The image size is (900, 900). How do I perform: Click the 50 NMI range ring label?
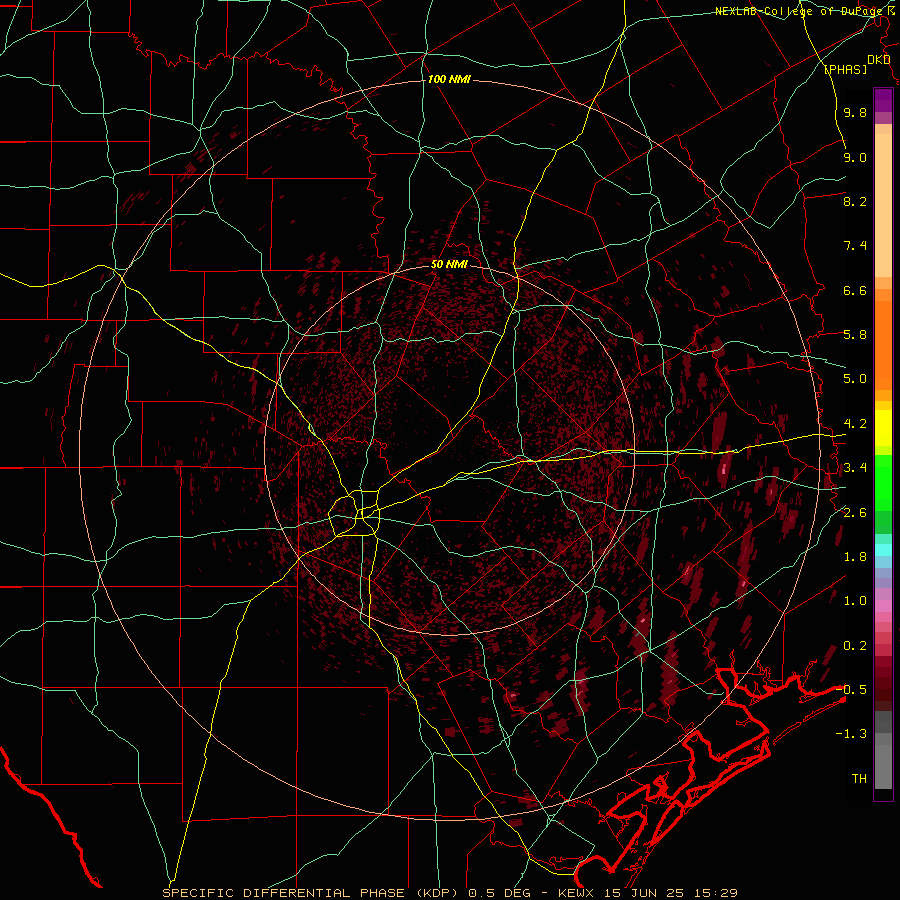click(x=449, y=265)
